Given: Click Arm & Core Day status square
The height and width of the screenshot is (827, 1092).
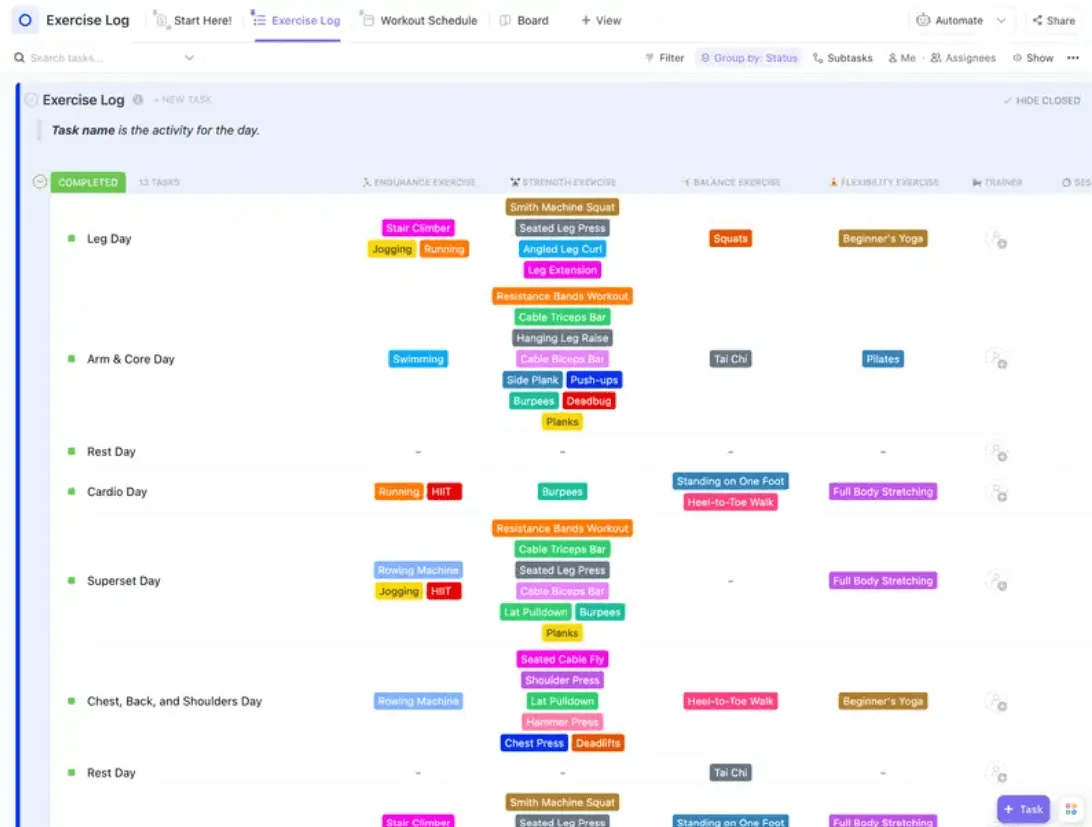Looking at the screenshot, I should [x=71, y=359].
